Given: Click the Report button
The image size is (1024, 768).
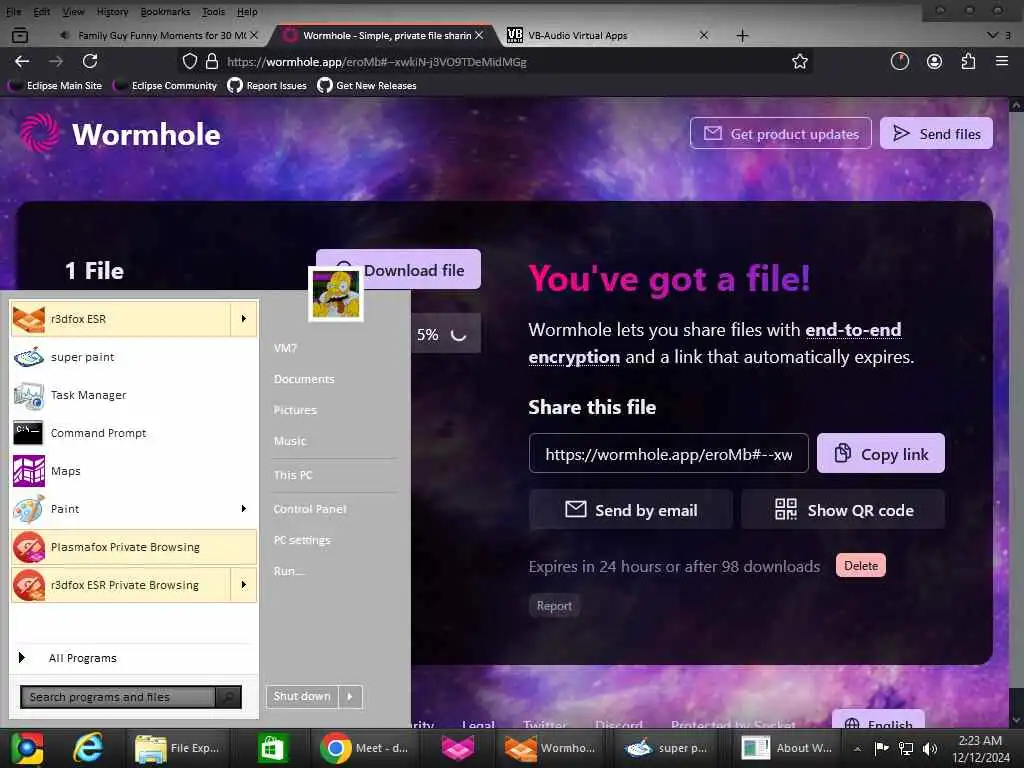Looking at the screenshot, I should pos(554,605).
